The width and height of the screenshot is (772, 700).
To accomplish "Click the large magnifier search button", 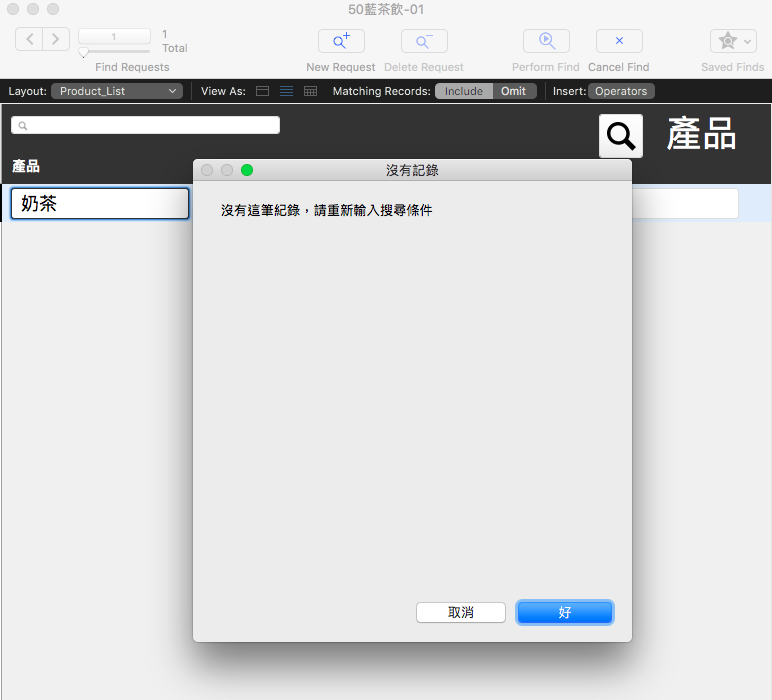I will (x=621, y=136).
